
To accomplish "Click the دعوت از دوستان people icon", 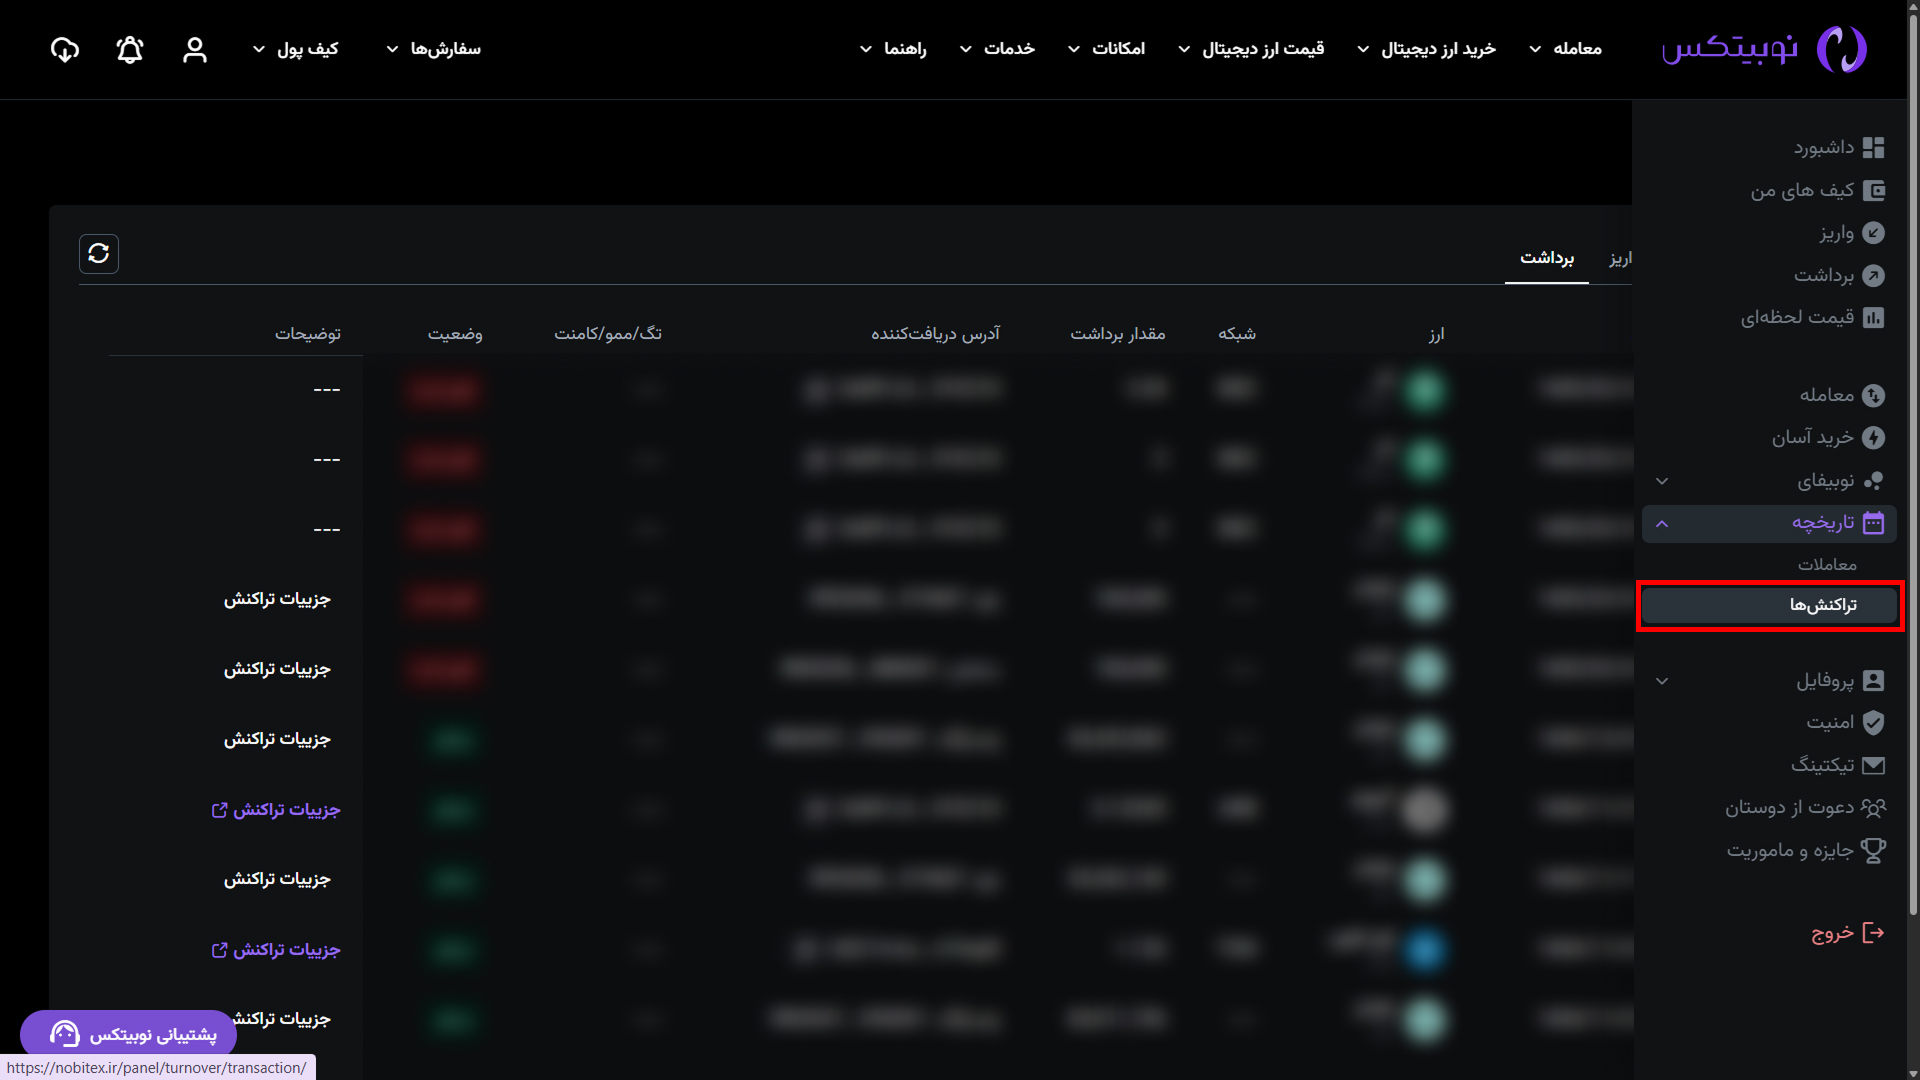I will pyautogui.click(x=1874, y=808).
